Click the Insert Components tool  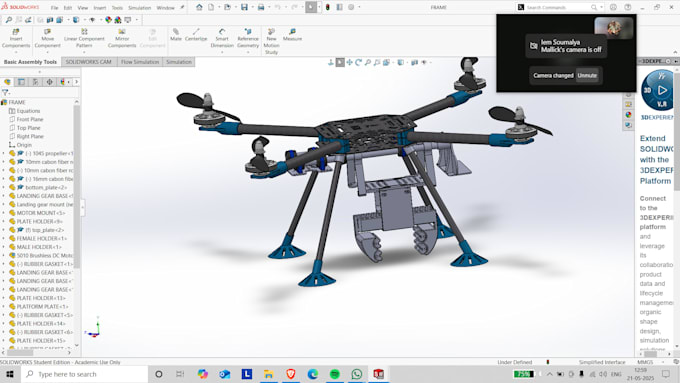click(16, 38)
